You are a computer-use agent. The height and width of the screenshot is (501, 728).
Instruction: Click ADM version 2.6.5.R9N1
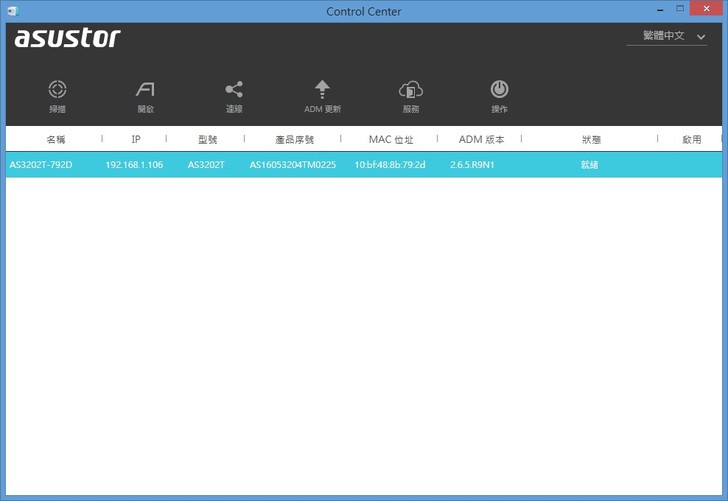(x=472, y=164)
